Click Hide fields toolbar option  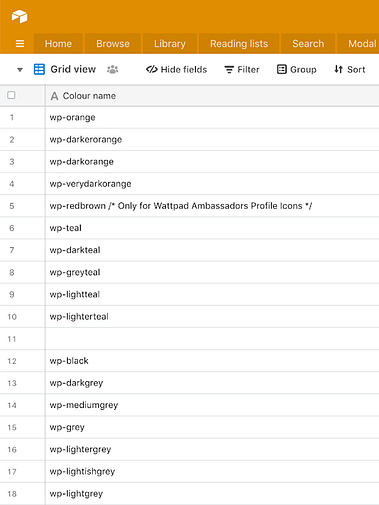[x=176, y=69]
